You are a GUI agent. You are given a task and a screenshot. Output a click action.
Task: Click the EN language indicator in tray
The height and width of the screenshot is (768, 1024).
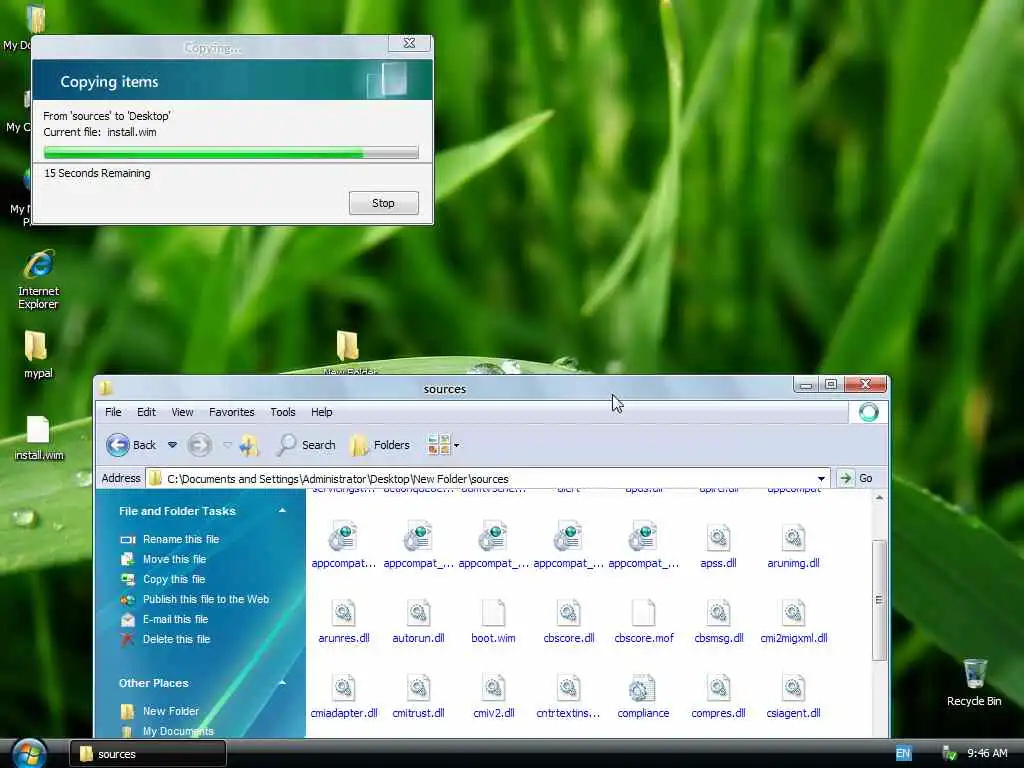click(x=903, y=754)
